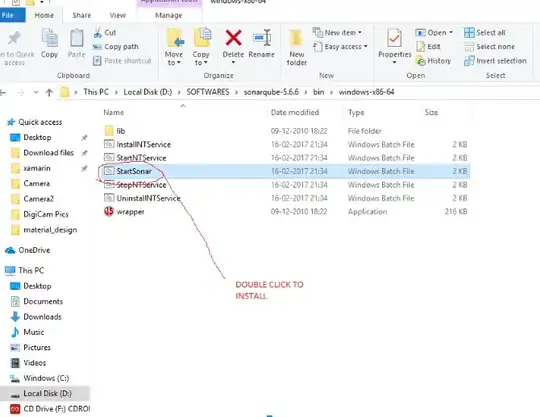This screenshot has height=417, width=540.
Task: Open Windows (C:) drive in sidebar
Action: [x=46, y=378]
